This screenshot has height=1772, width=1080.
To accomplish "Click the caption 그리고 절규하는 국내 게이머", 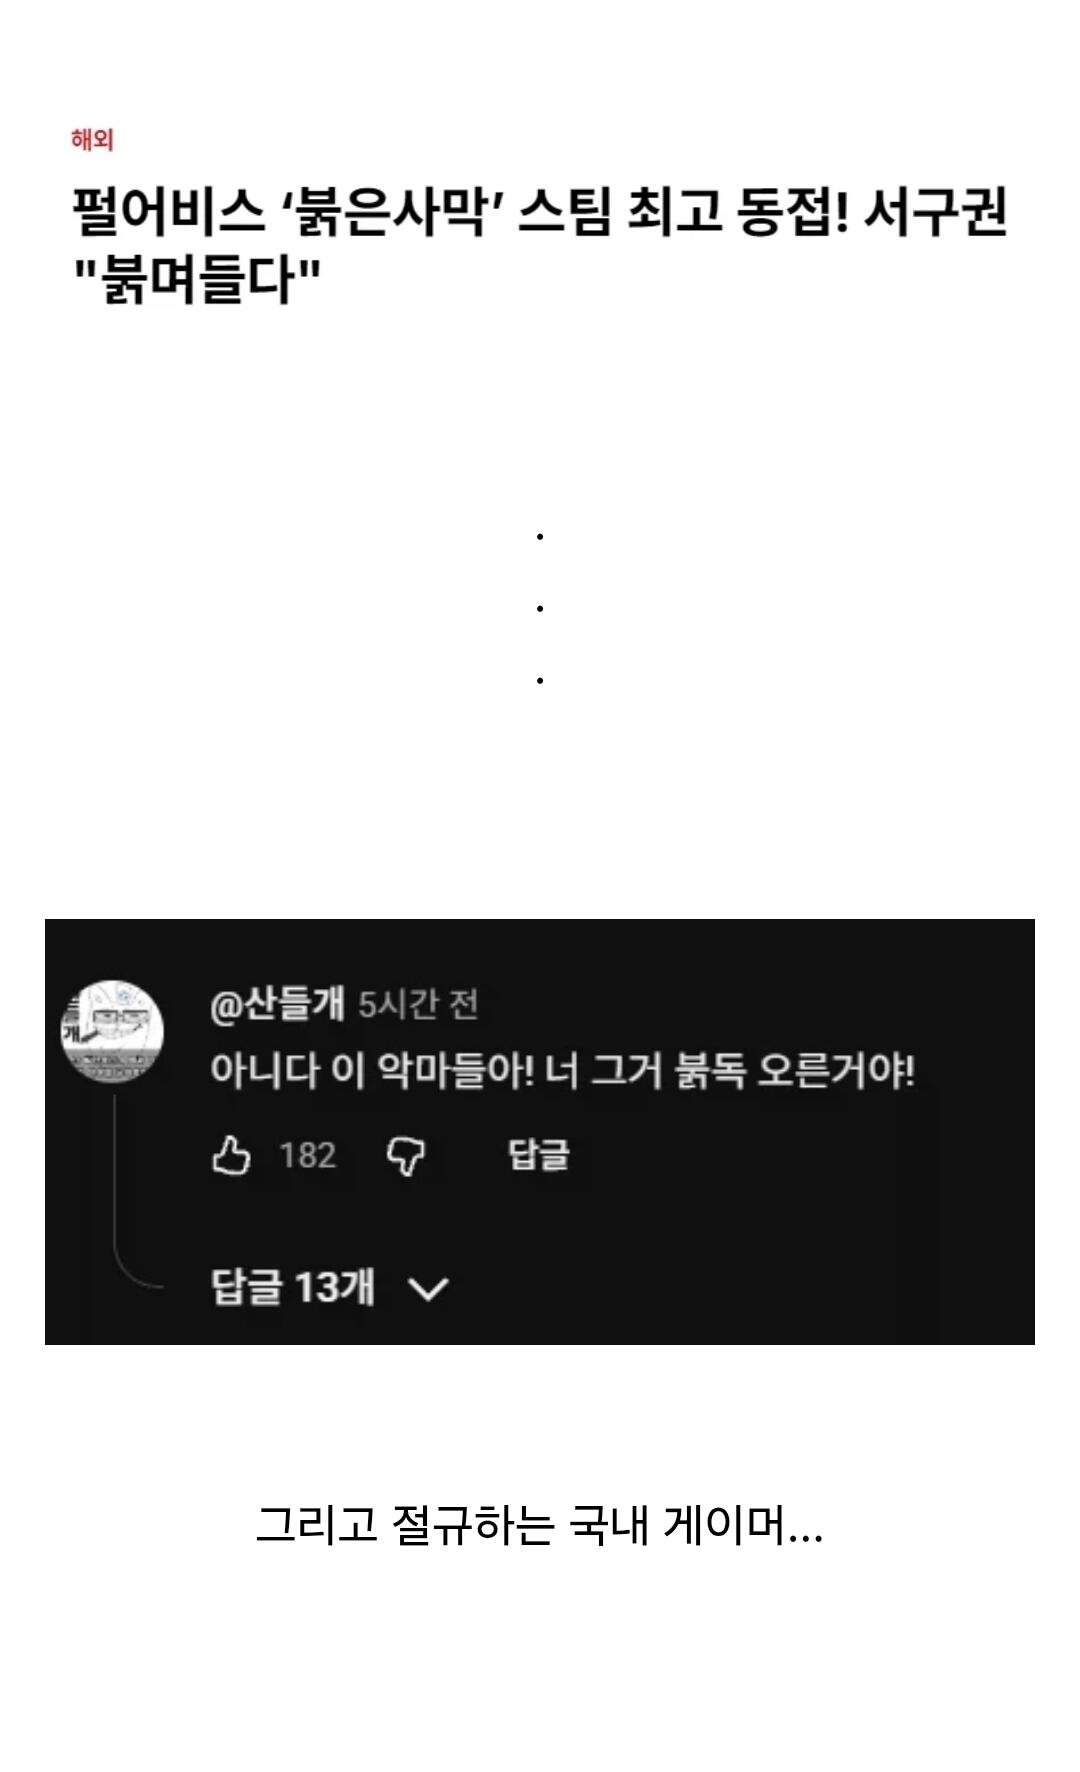I will (540, 1526).
